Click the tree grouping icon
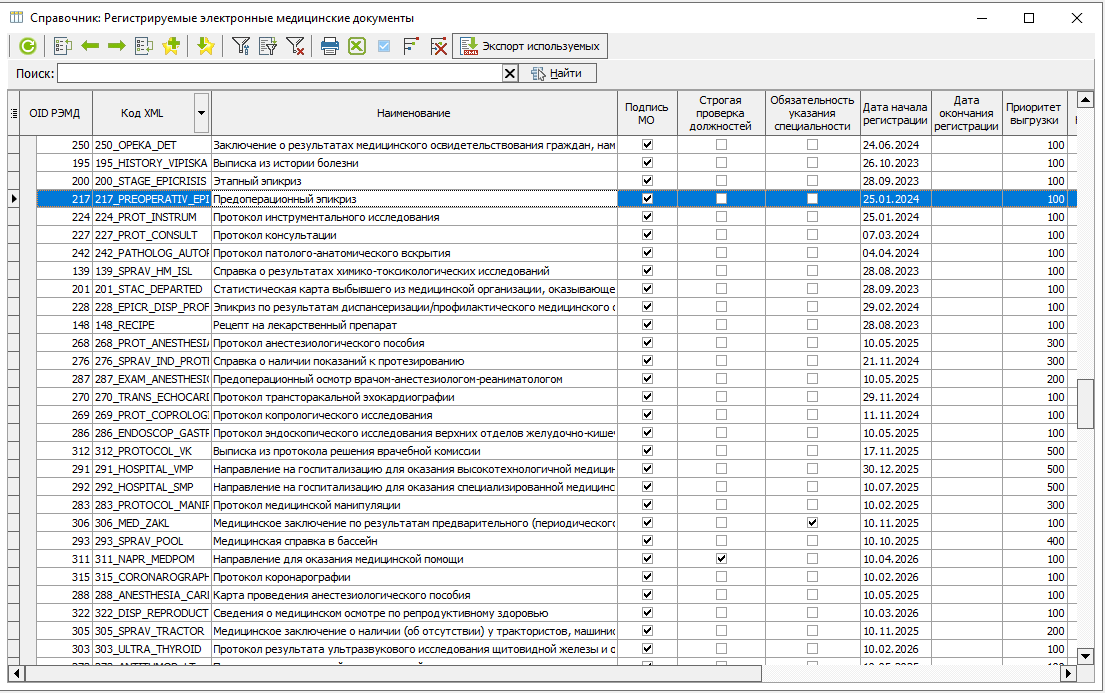The width and height of the screenshot is (1105, 693). (x=411, y=47)
